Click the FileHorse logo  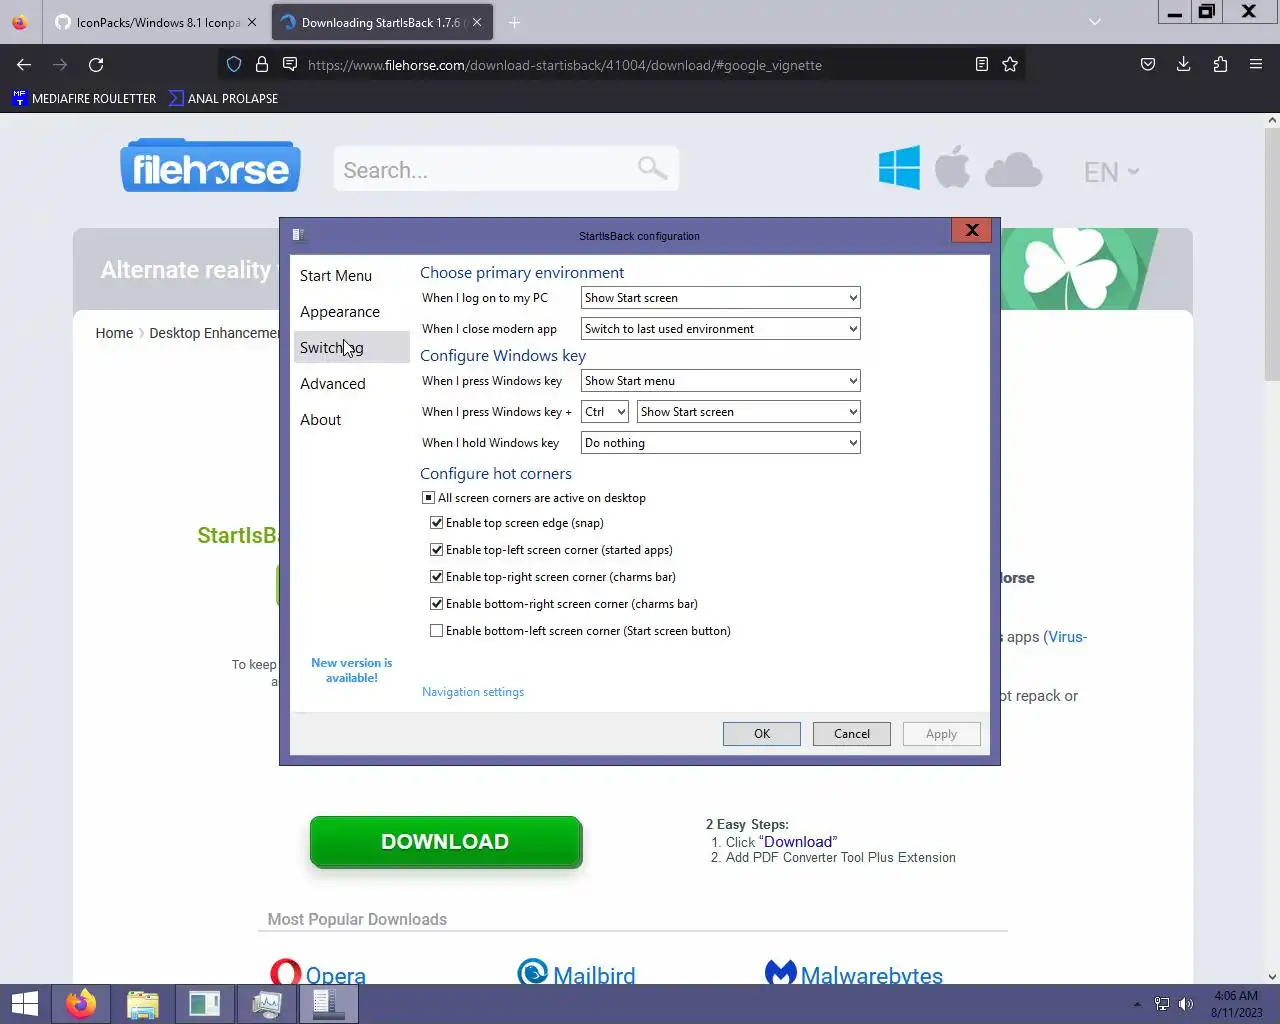[211, 166]
